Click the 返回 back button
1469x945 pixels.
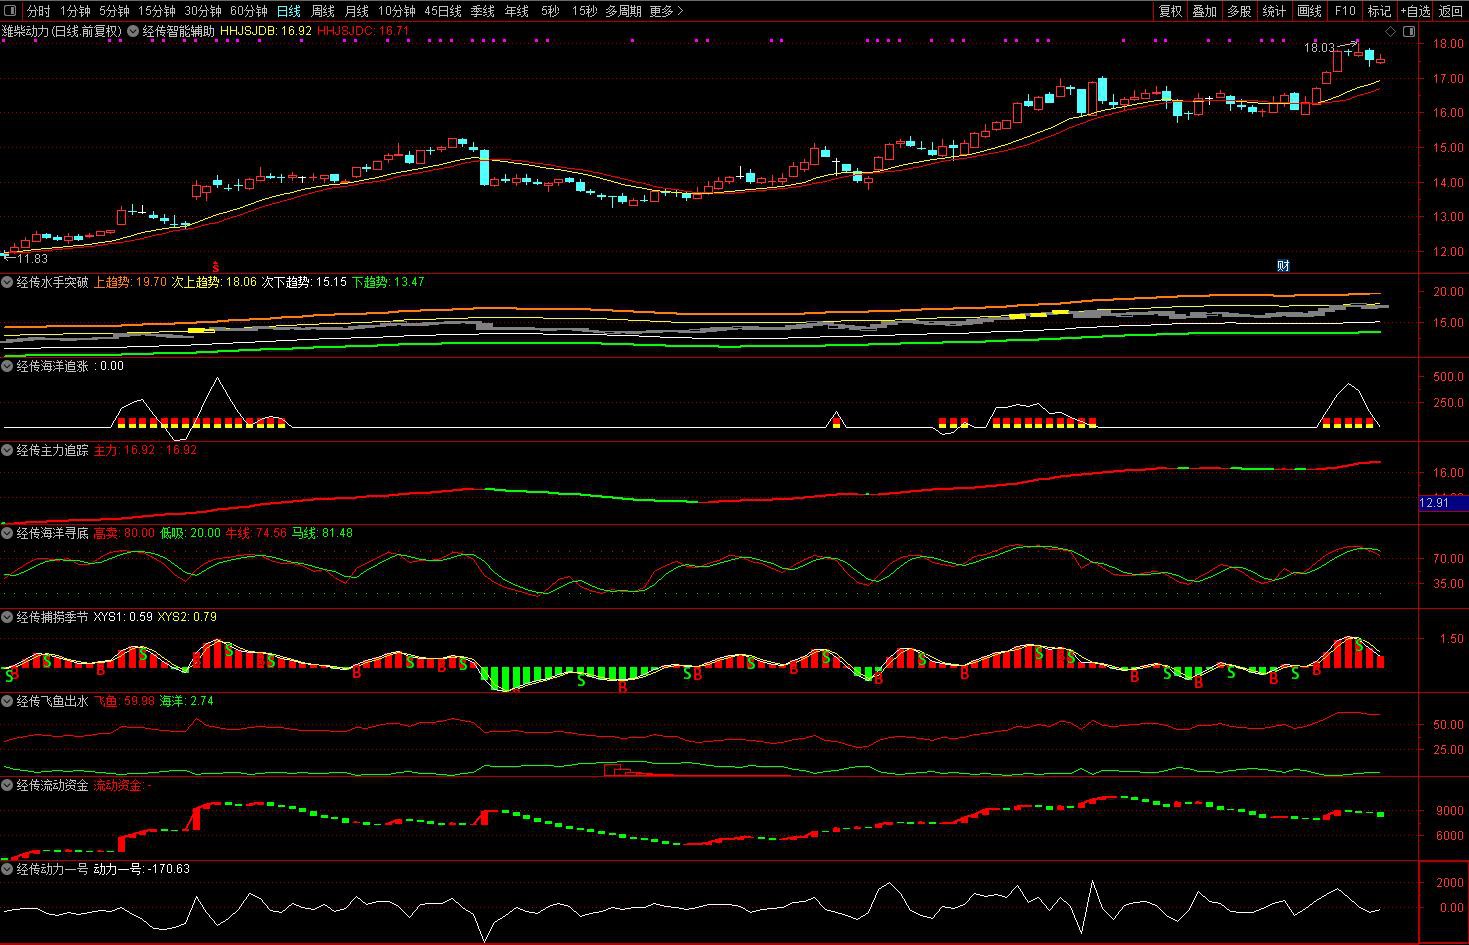1451,11
